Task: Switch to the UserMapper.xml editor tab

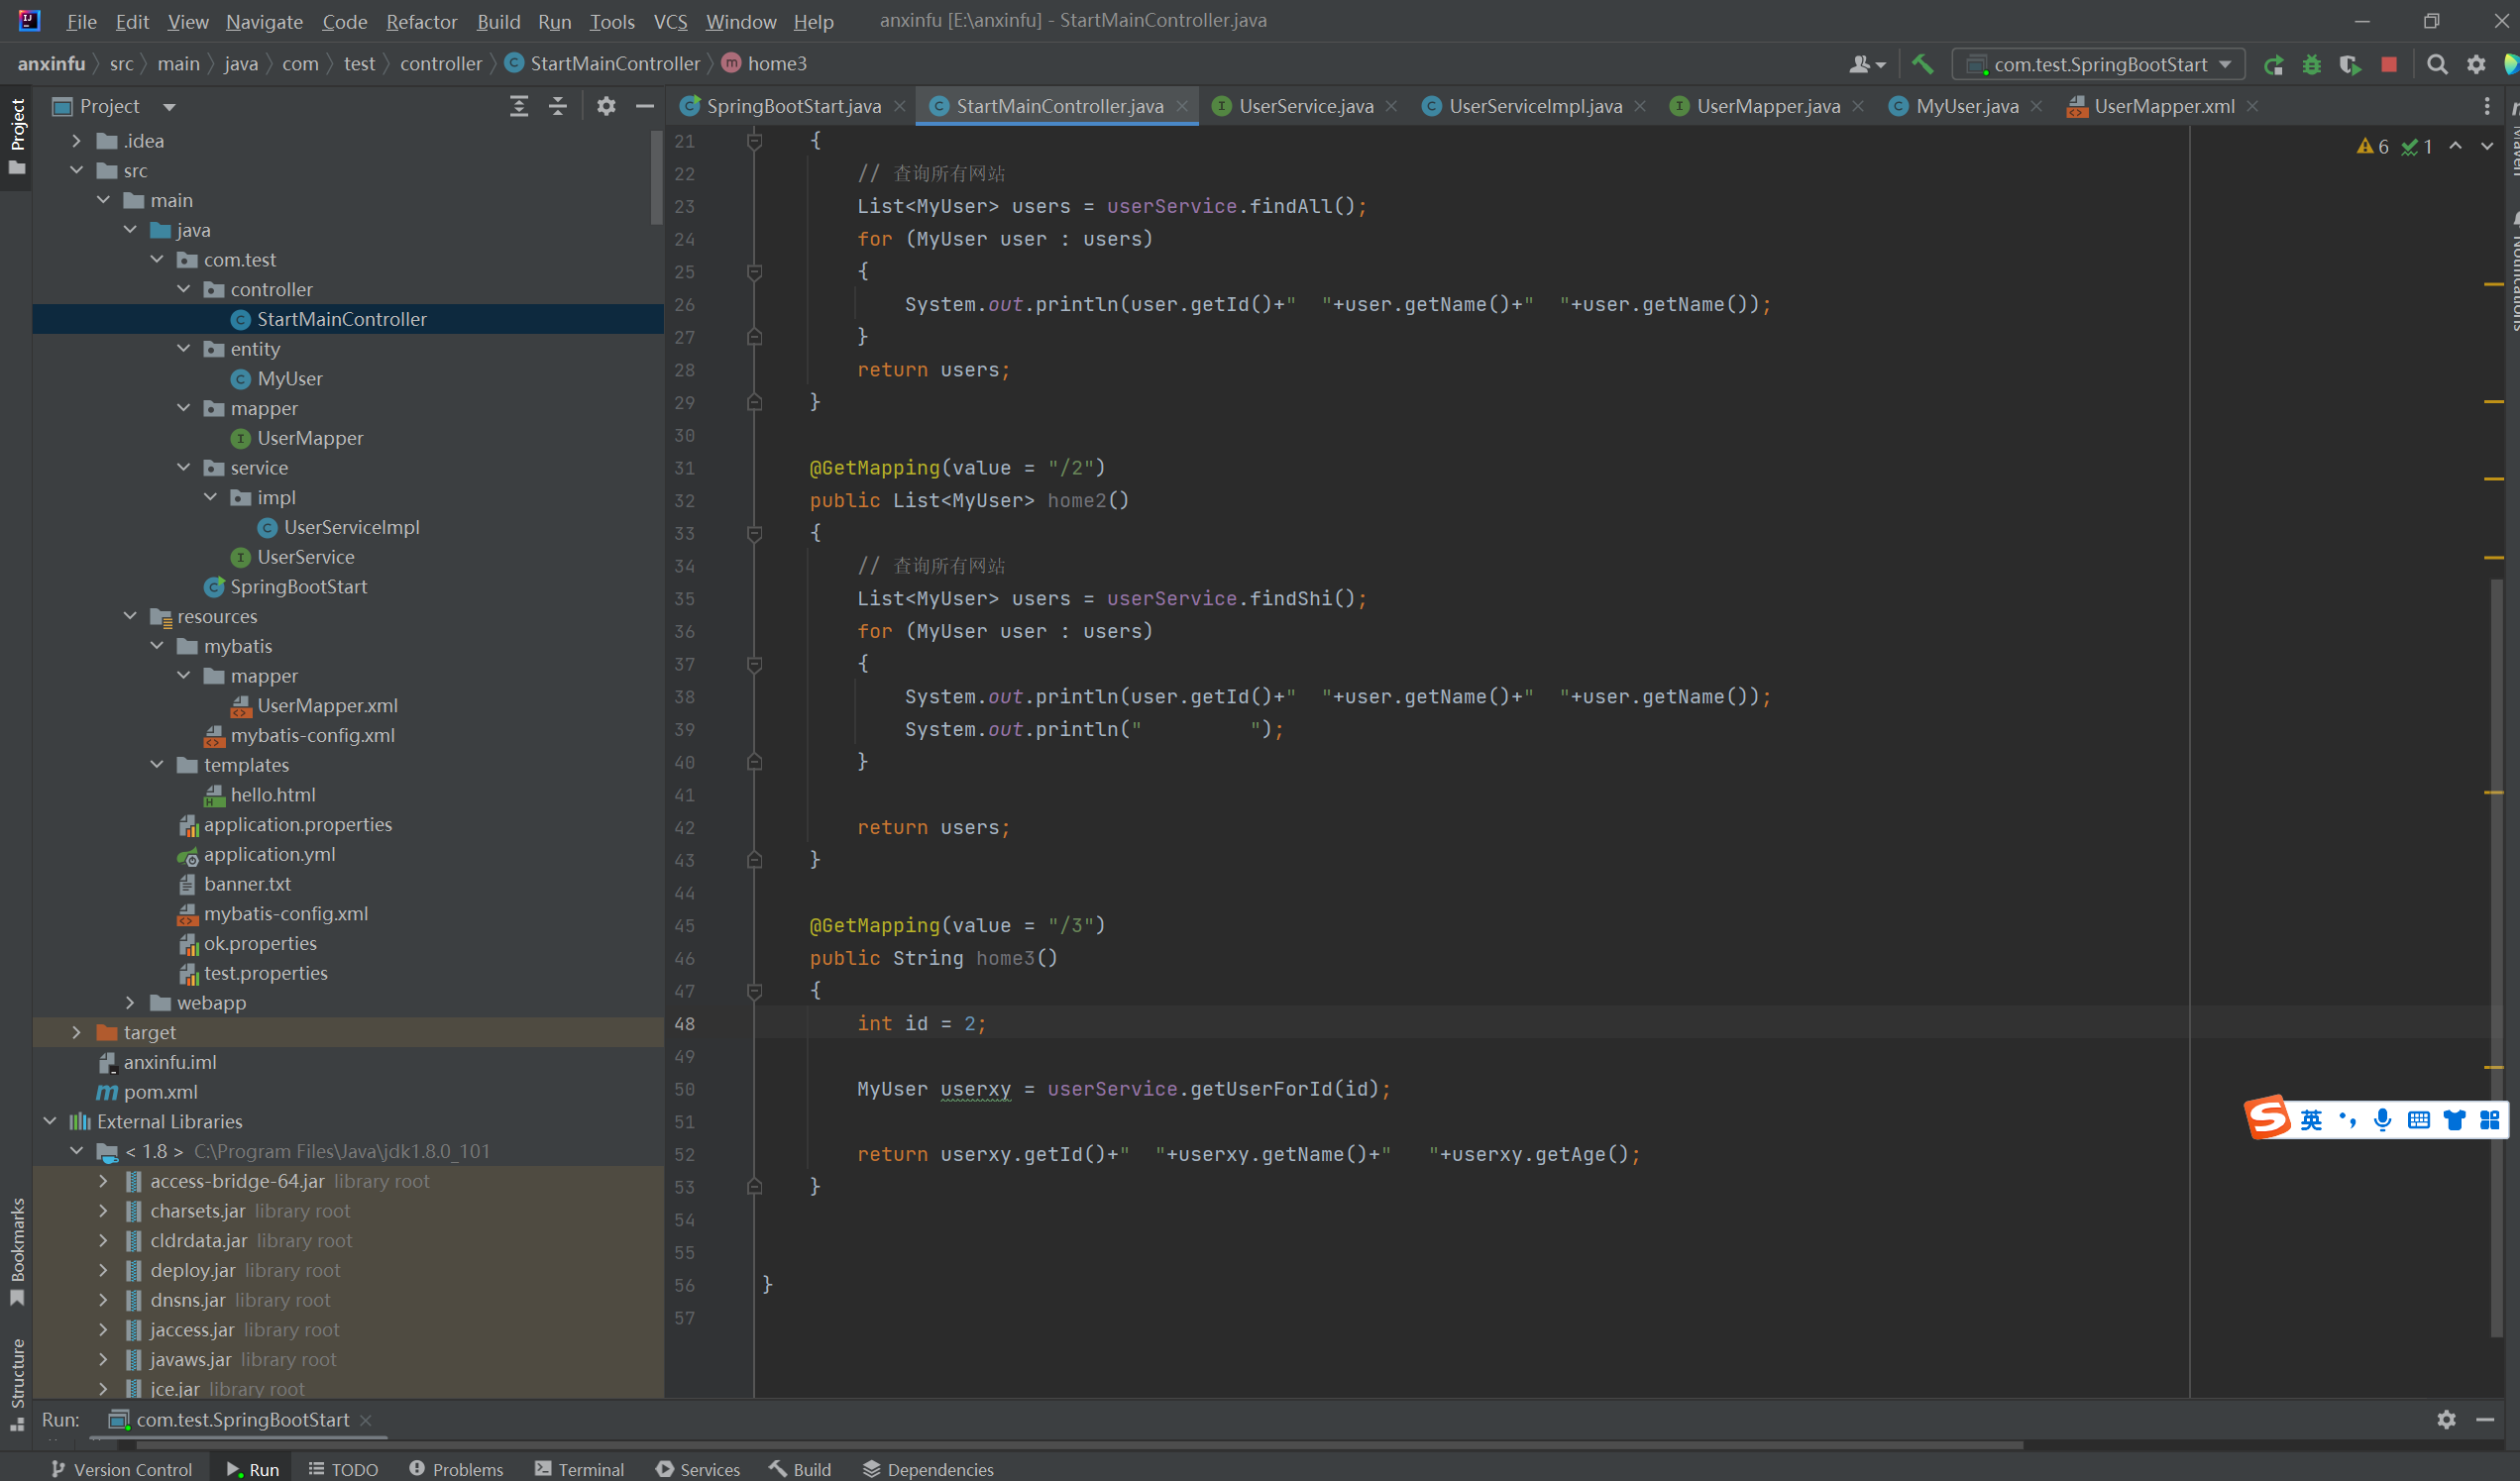Action: 2163,106
